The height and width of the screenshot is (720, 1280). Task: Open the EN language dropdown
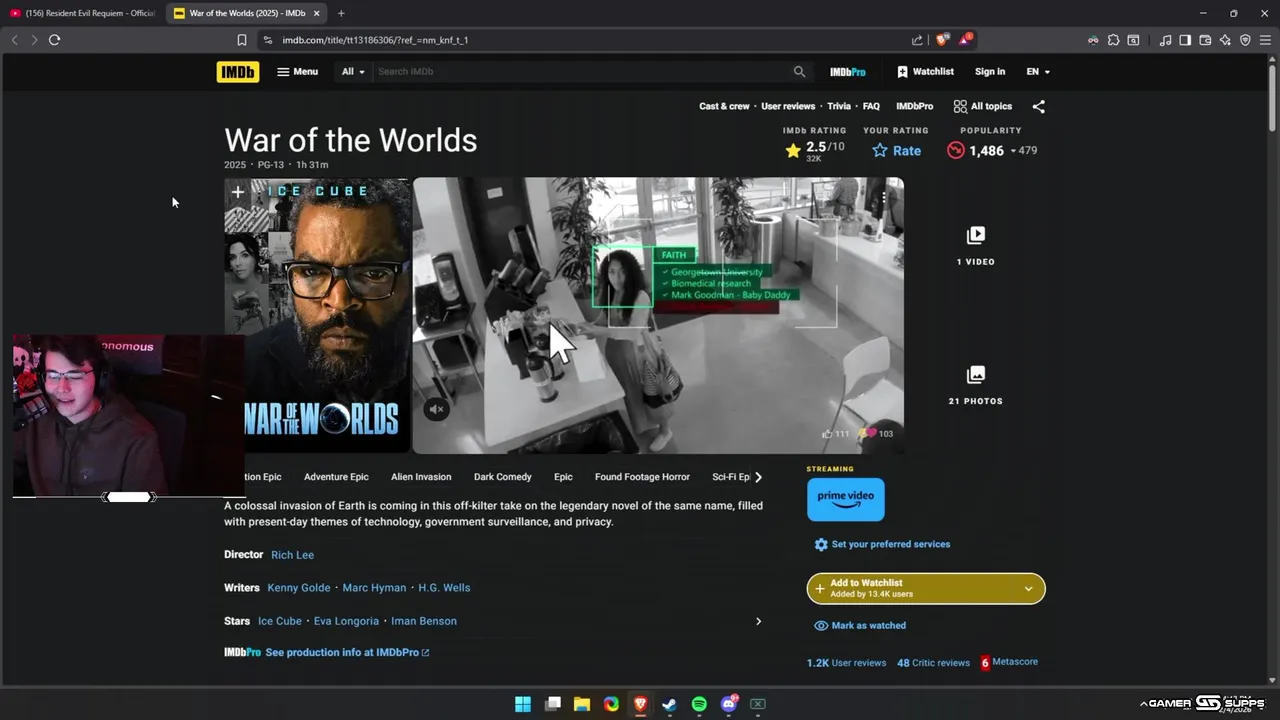(x=1038, y=72)
